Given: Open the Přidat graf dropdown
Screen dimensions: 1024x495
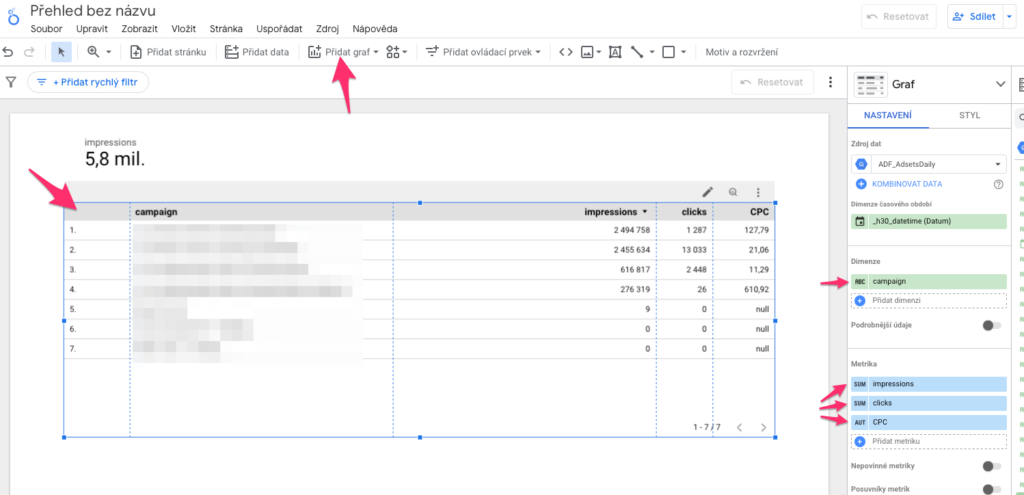Looking at the screenshot, I should 344,52.
